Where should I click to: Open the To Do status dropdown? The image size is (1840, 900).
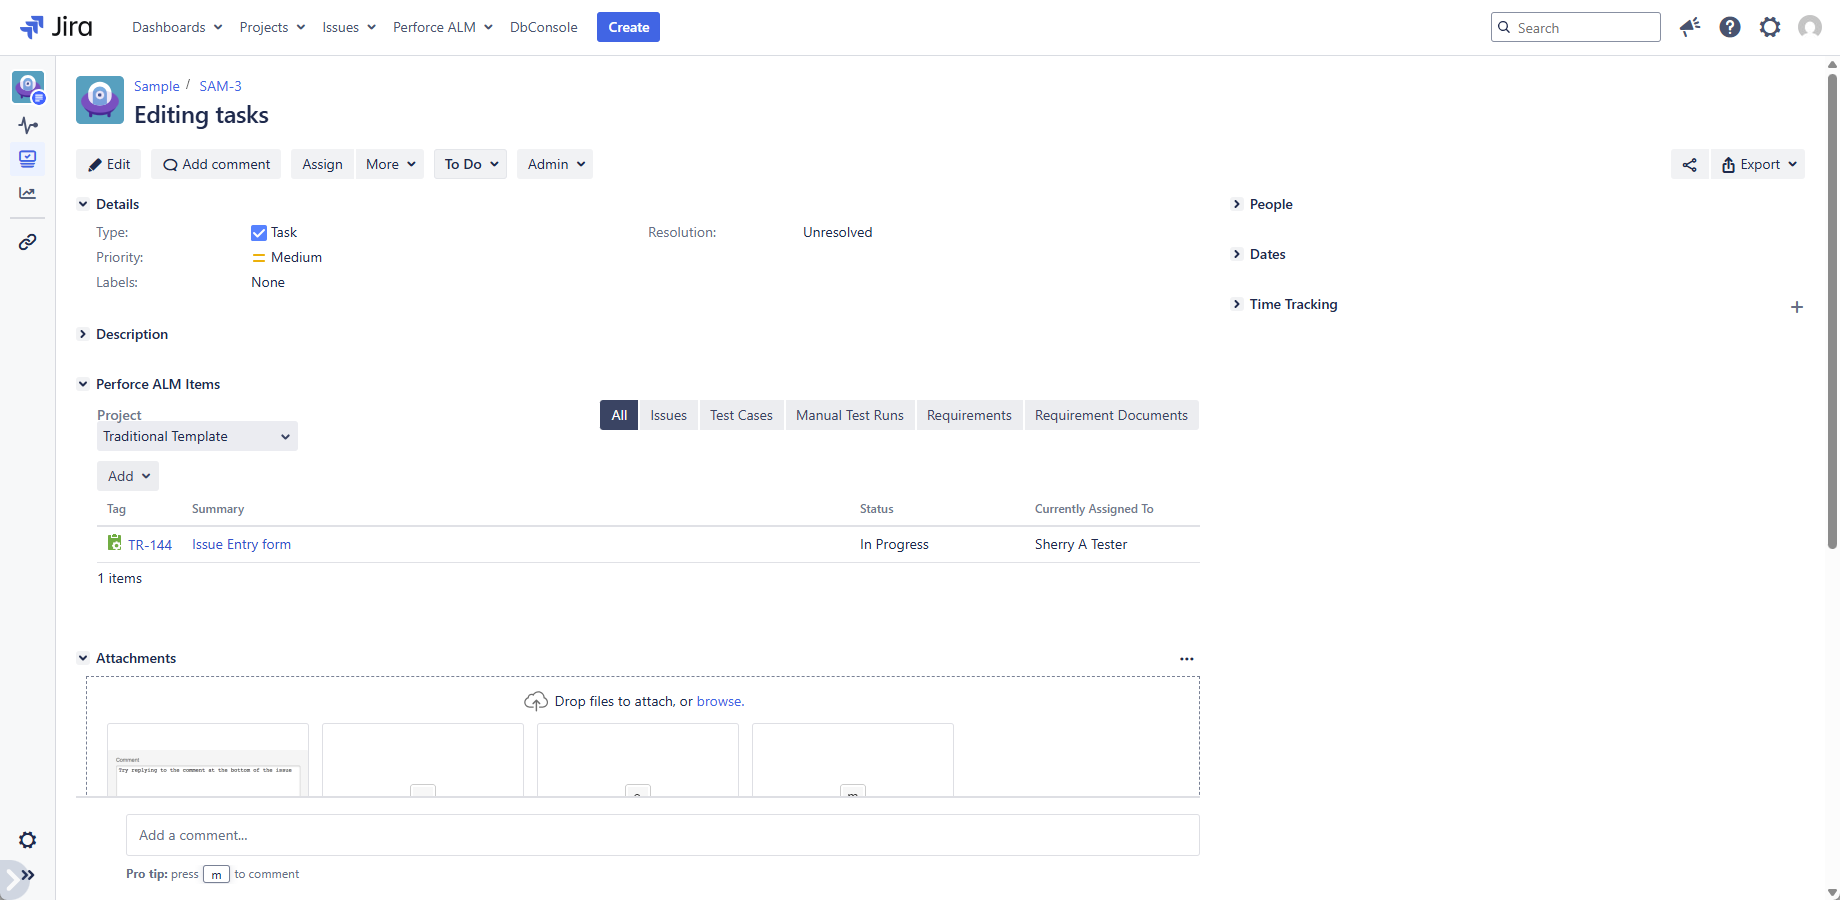tap(470, 164)
